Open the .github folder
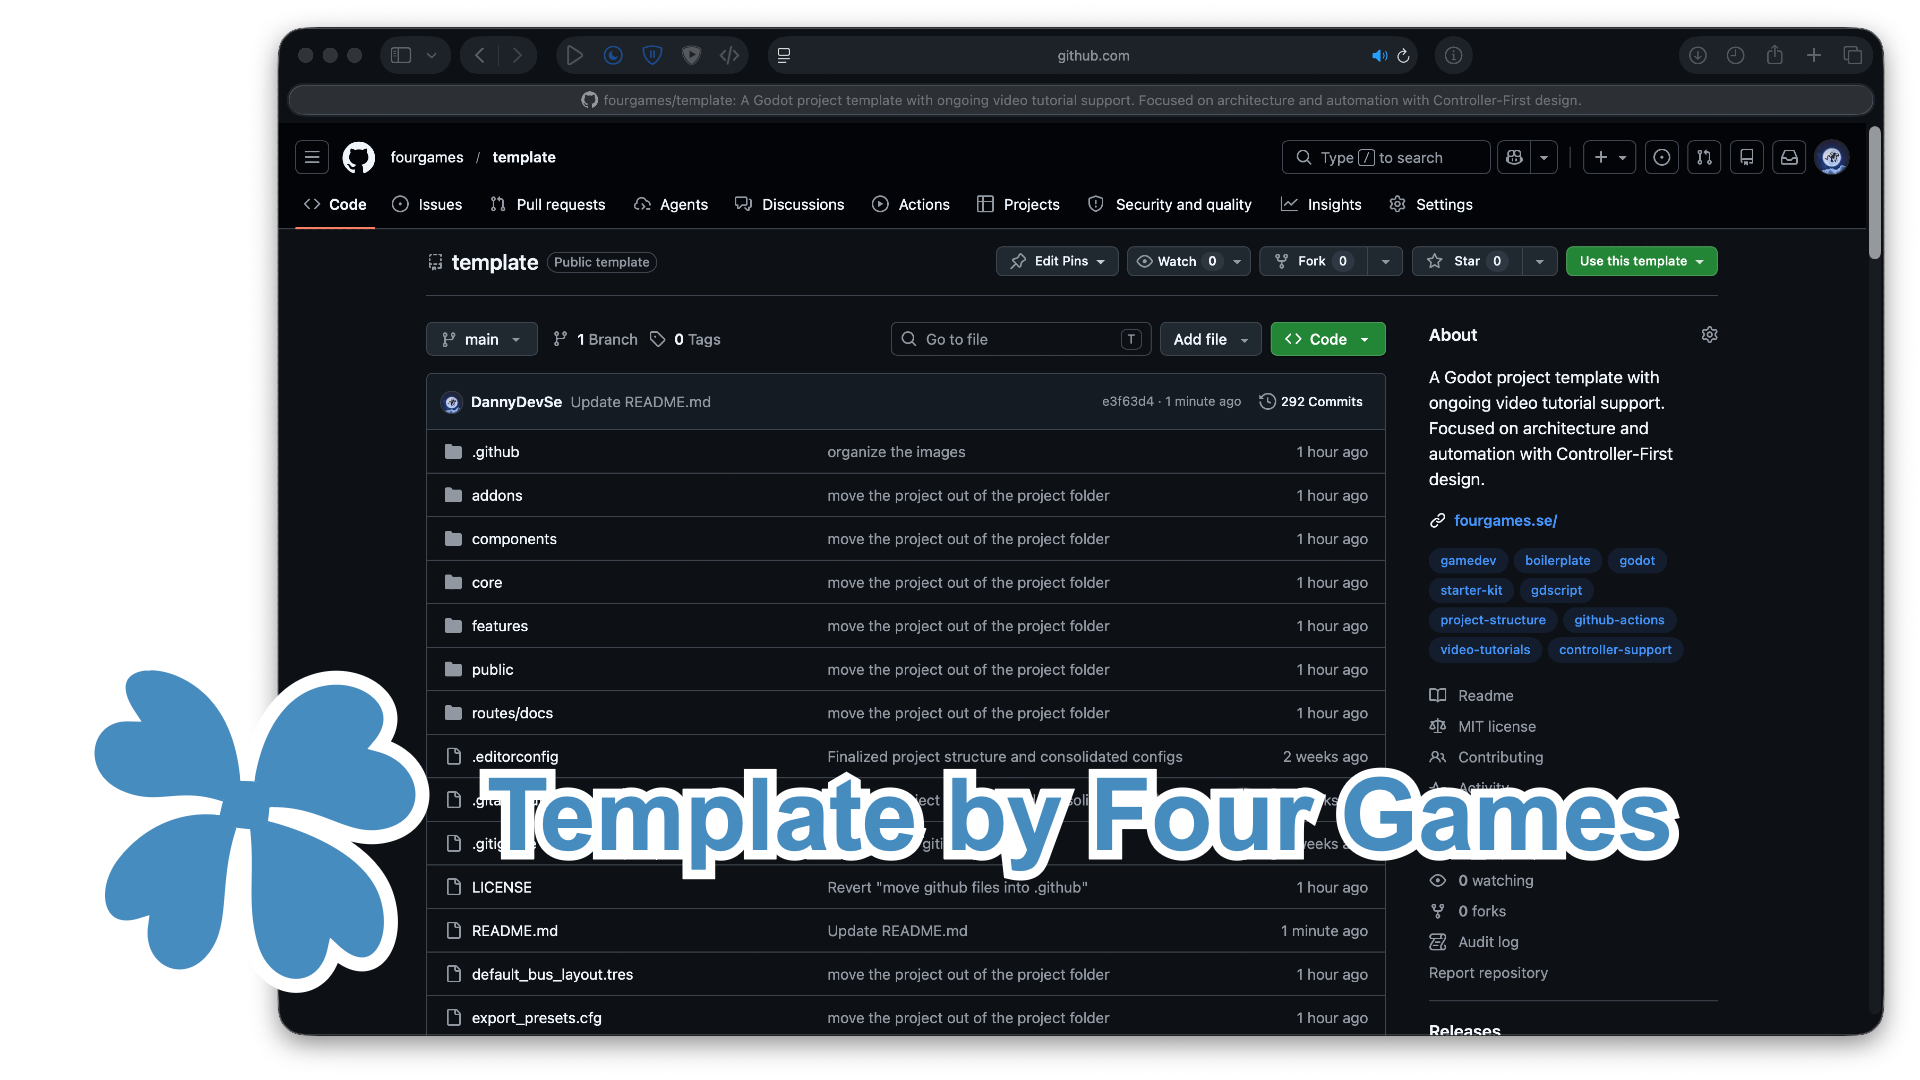The height and width of the screenshot is (1080, 1920). (496, 452)
